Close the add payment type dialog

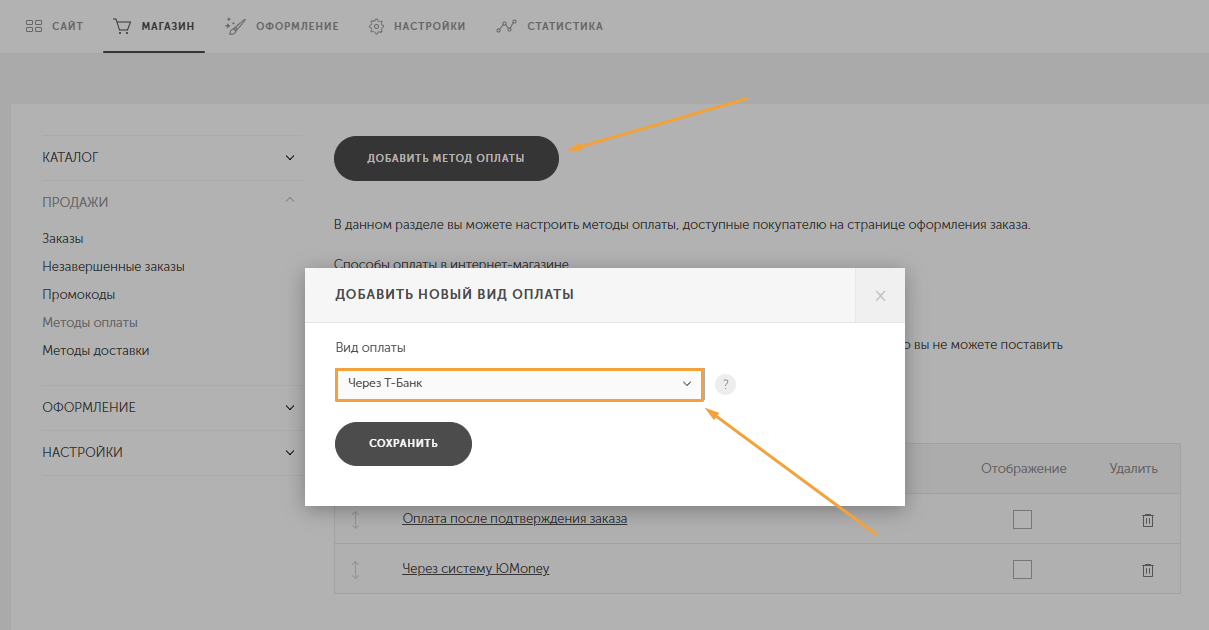click(x=880, y=296)
